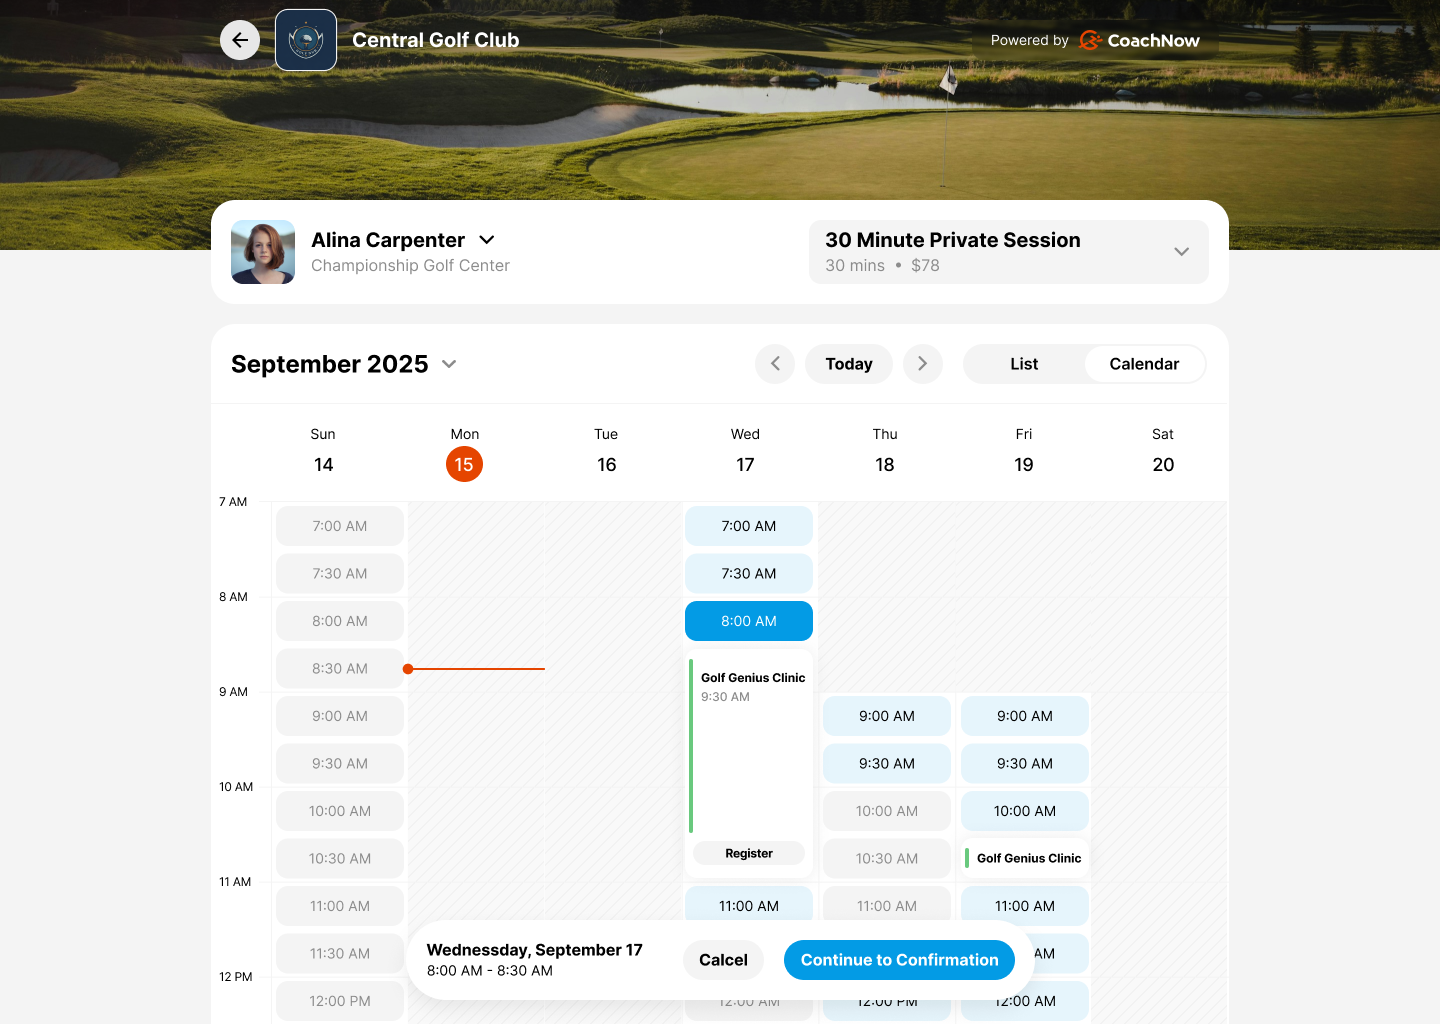Jump to current date with Today button
The height and width of the screenshot is (1024, 1440).
tap(848, 364)
